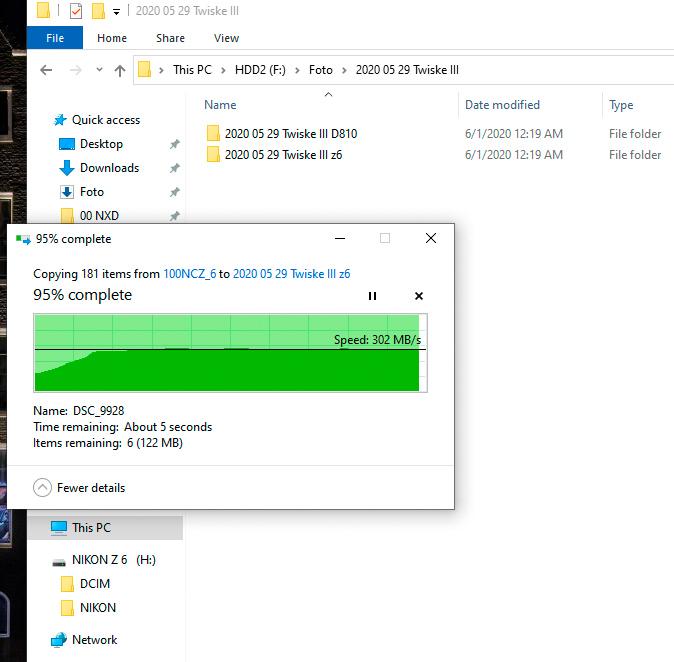Viewport: 674px width, 662px height.
Task: Collapse the dialog with Fewer details
Action: [x=80, y=488]
